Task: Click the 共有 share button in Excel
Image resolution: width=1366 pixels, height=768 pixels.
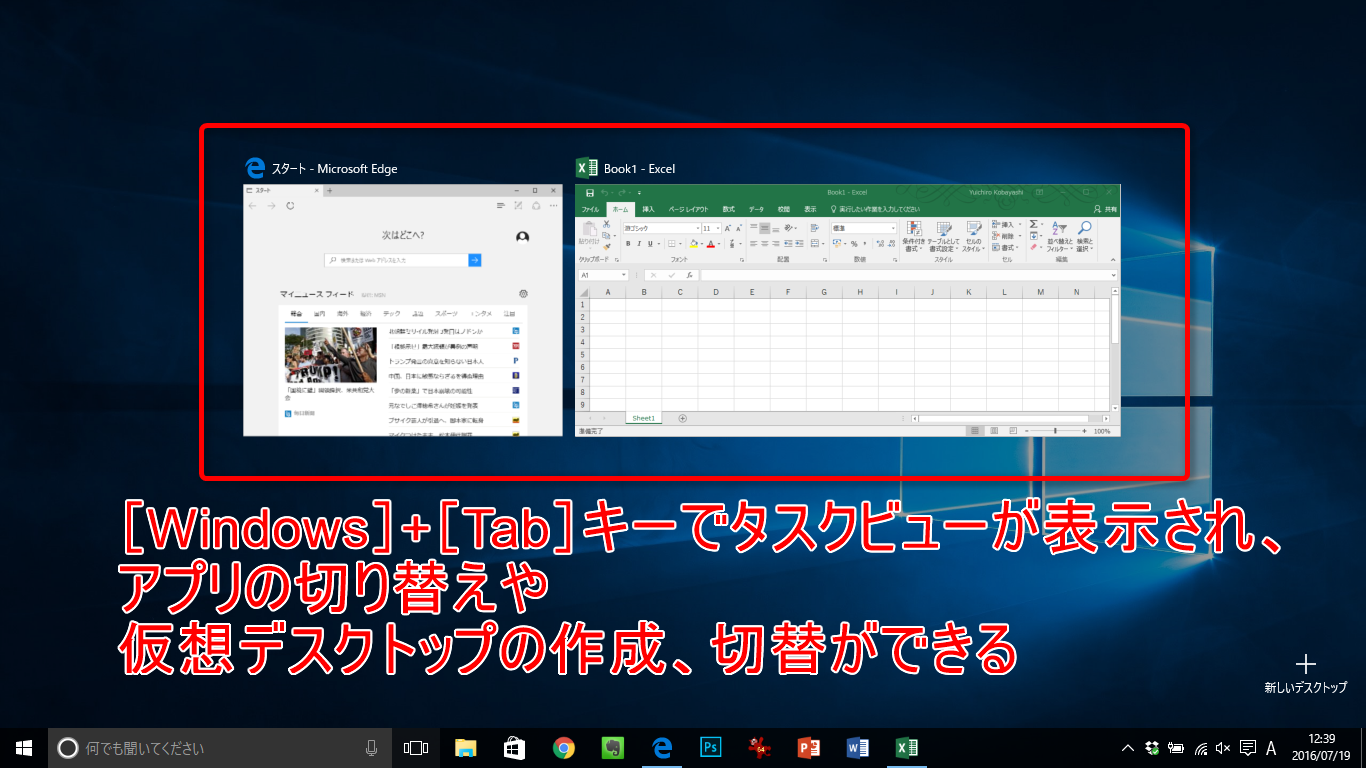Action: click(1105, 209)
